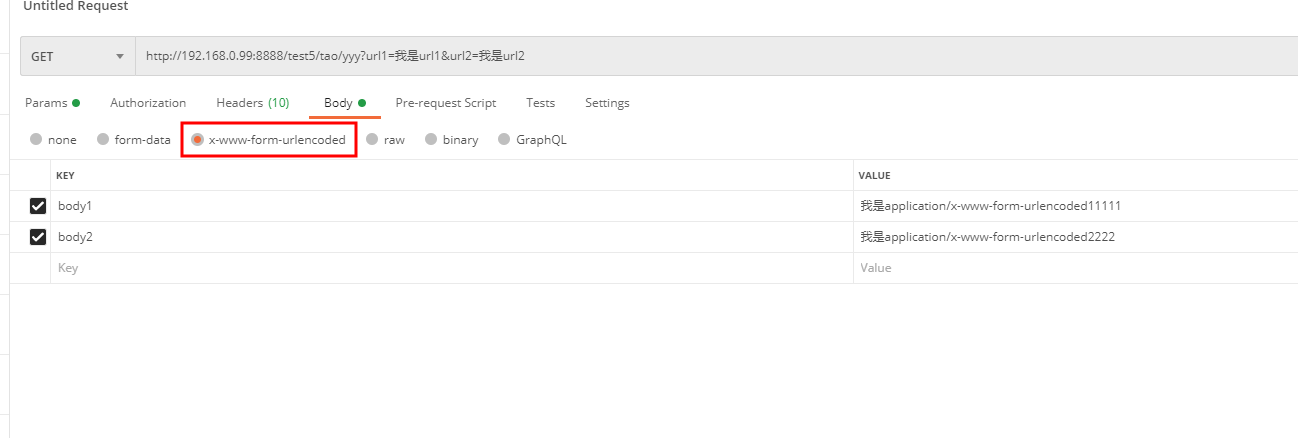The height and width of the screenshot is (438, 1298).
Task: Click the value ending in urlencoded2222
Action: pos(987,237)
